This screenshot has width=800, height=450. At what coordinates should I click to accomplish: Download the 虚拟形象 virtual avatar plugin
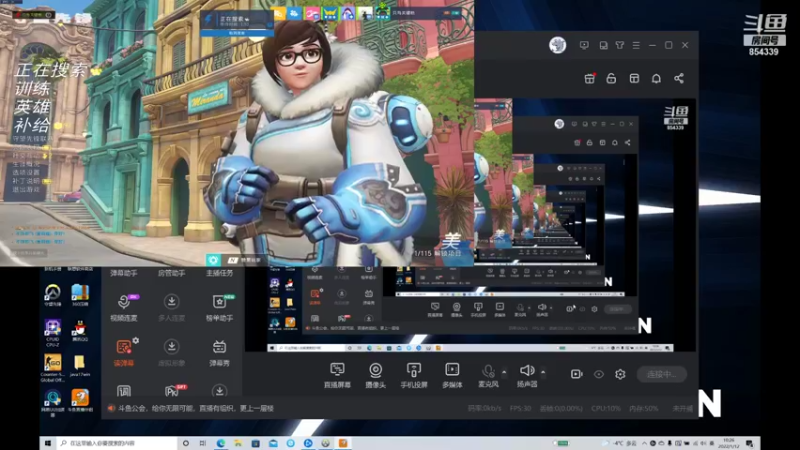[x=171, y=353]
